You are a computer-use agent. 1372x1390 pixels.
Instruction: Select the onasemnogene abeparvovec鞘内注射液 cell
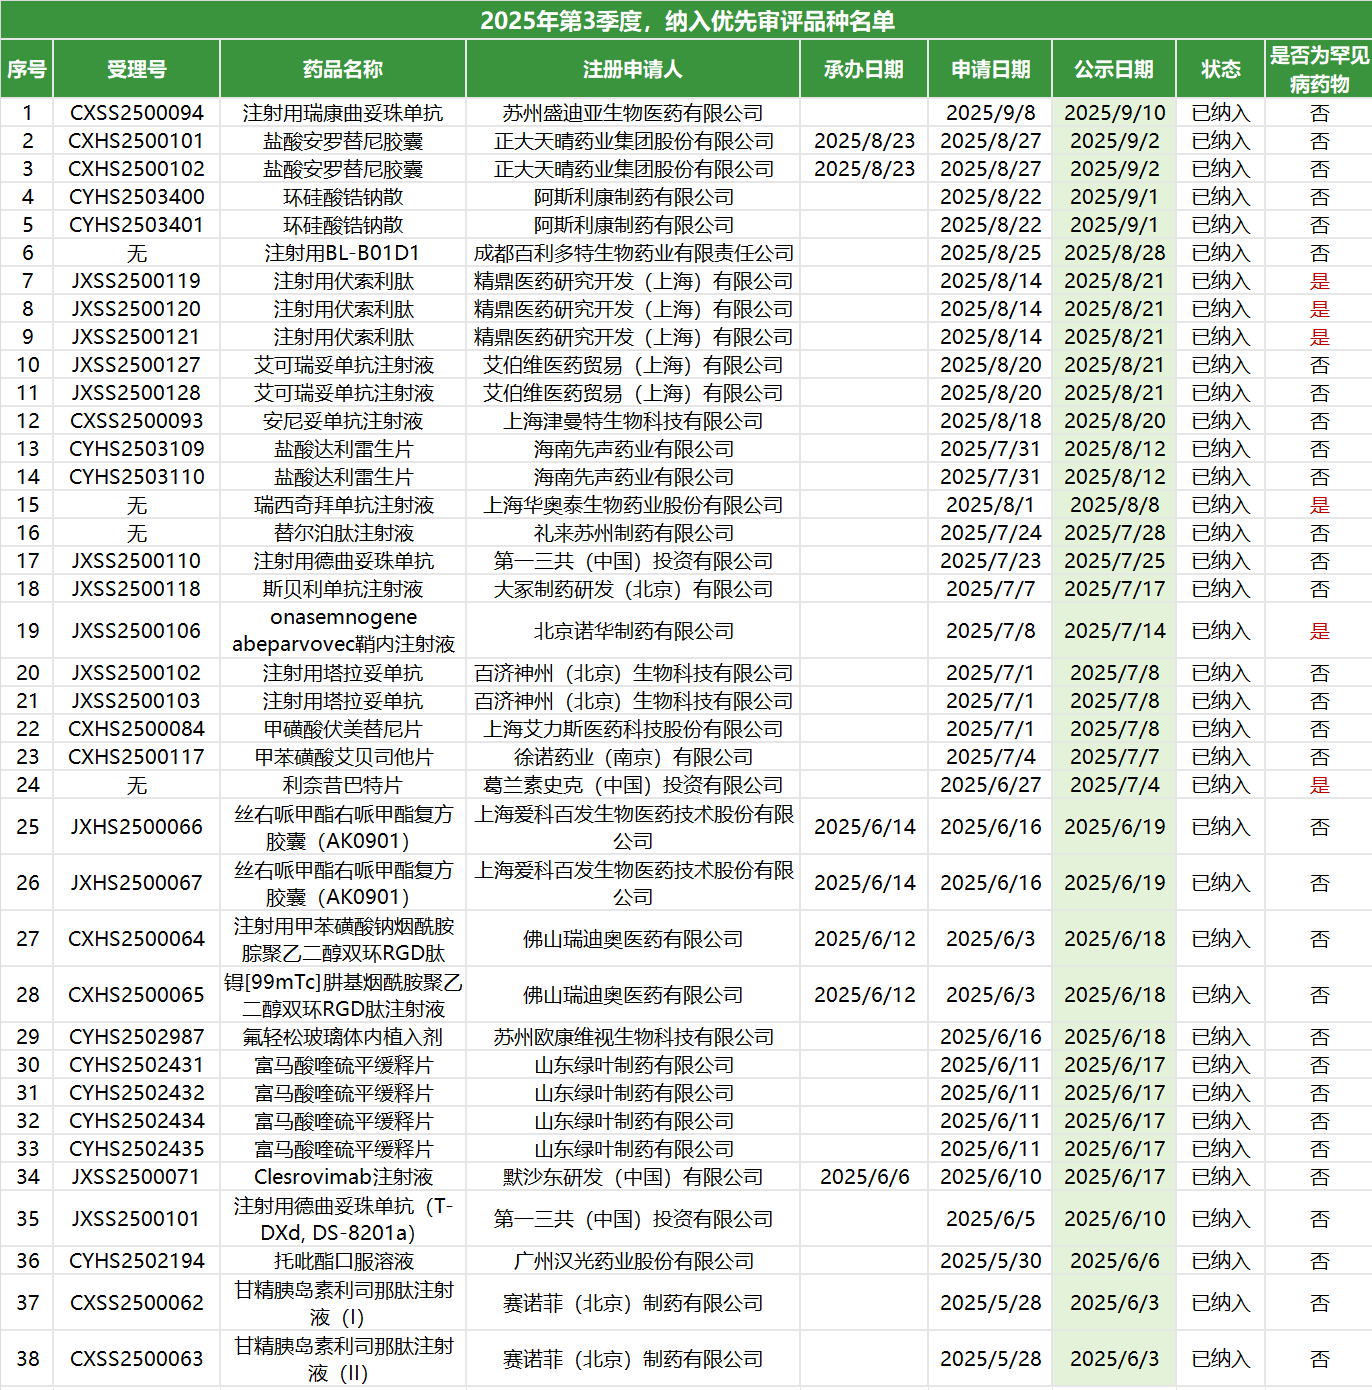click(342, 630)
